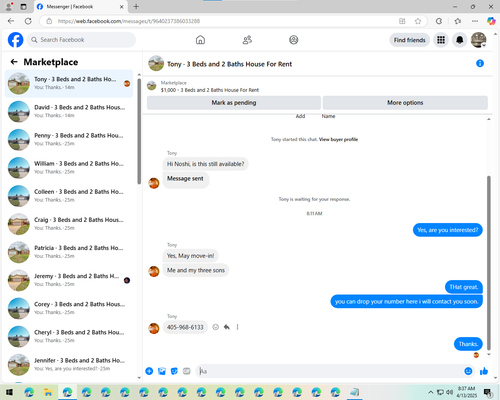
Task: Click the conversation list scrollbar
Action: (x=139, y=131)
